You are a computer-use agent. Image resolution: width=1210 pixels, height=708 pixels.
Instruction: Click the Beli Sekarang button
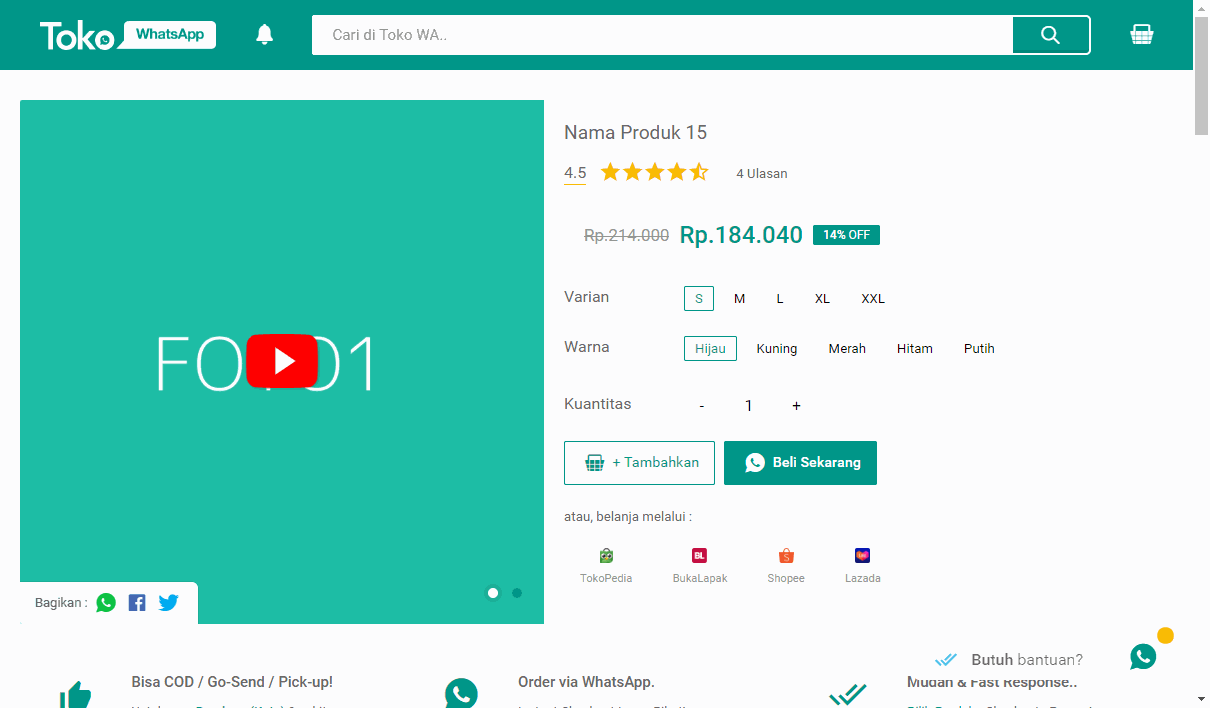[800, 462]
